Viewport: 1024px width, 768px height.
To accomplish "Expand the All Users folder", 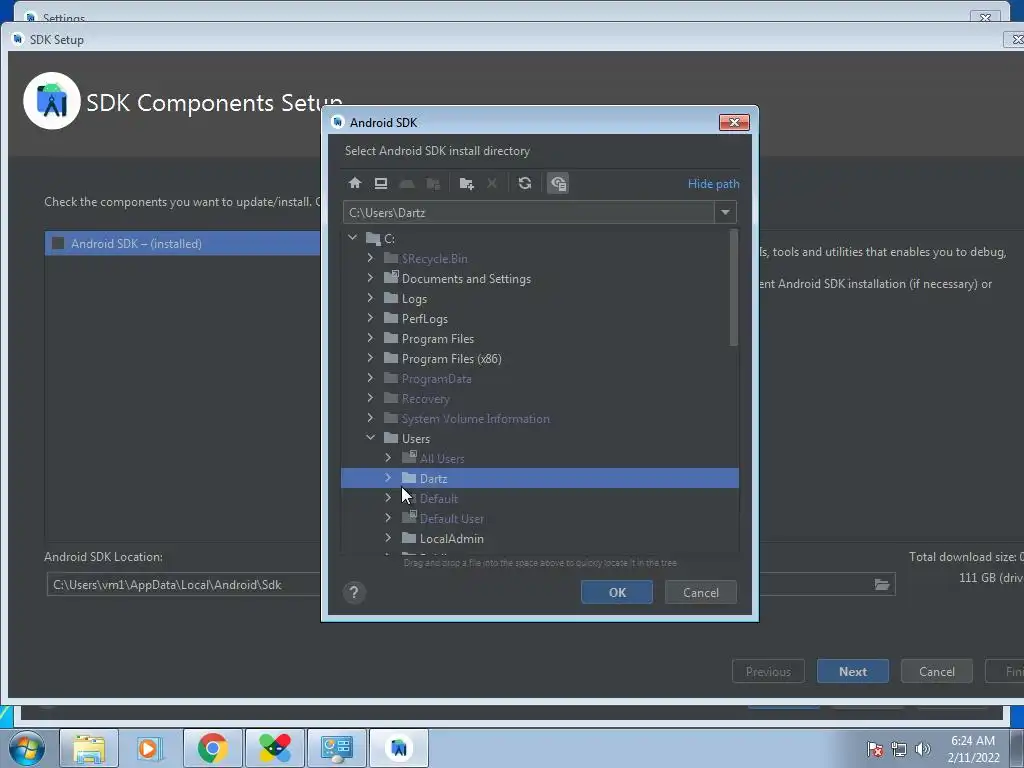I will click(388, 458).
